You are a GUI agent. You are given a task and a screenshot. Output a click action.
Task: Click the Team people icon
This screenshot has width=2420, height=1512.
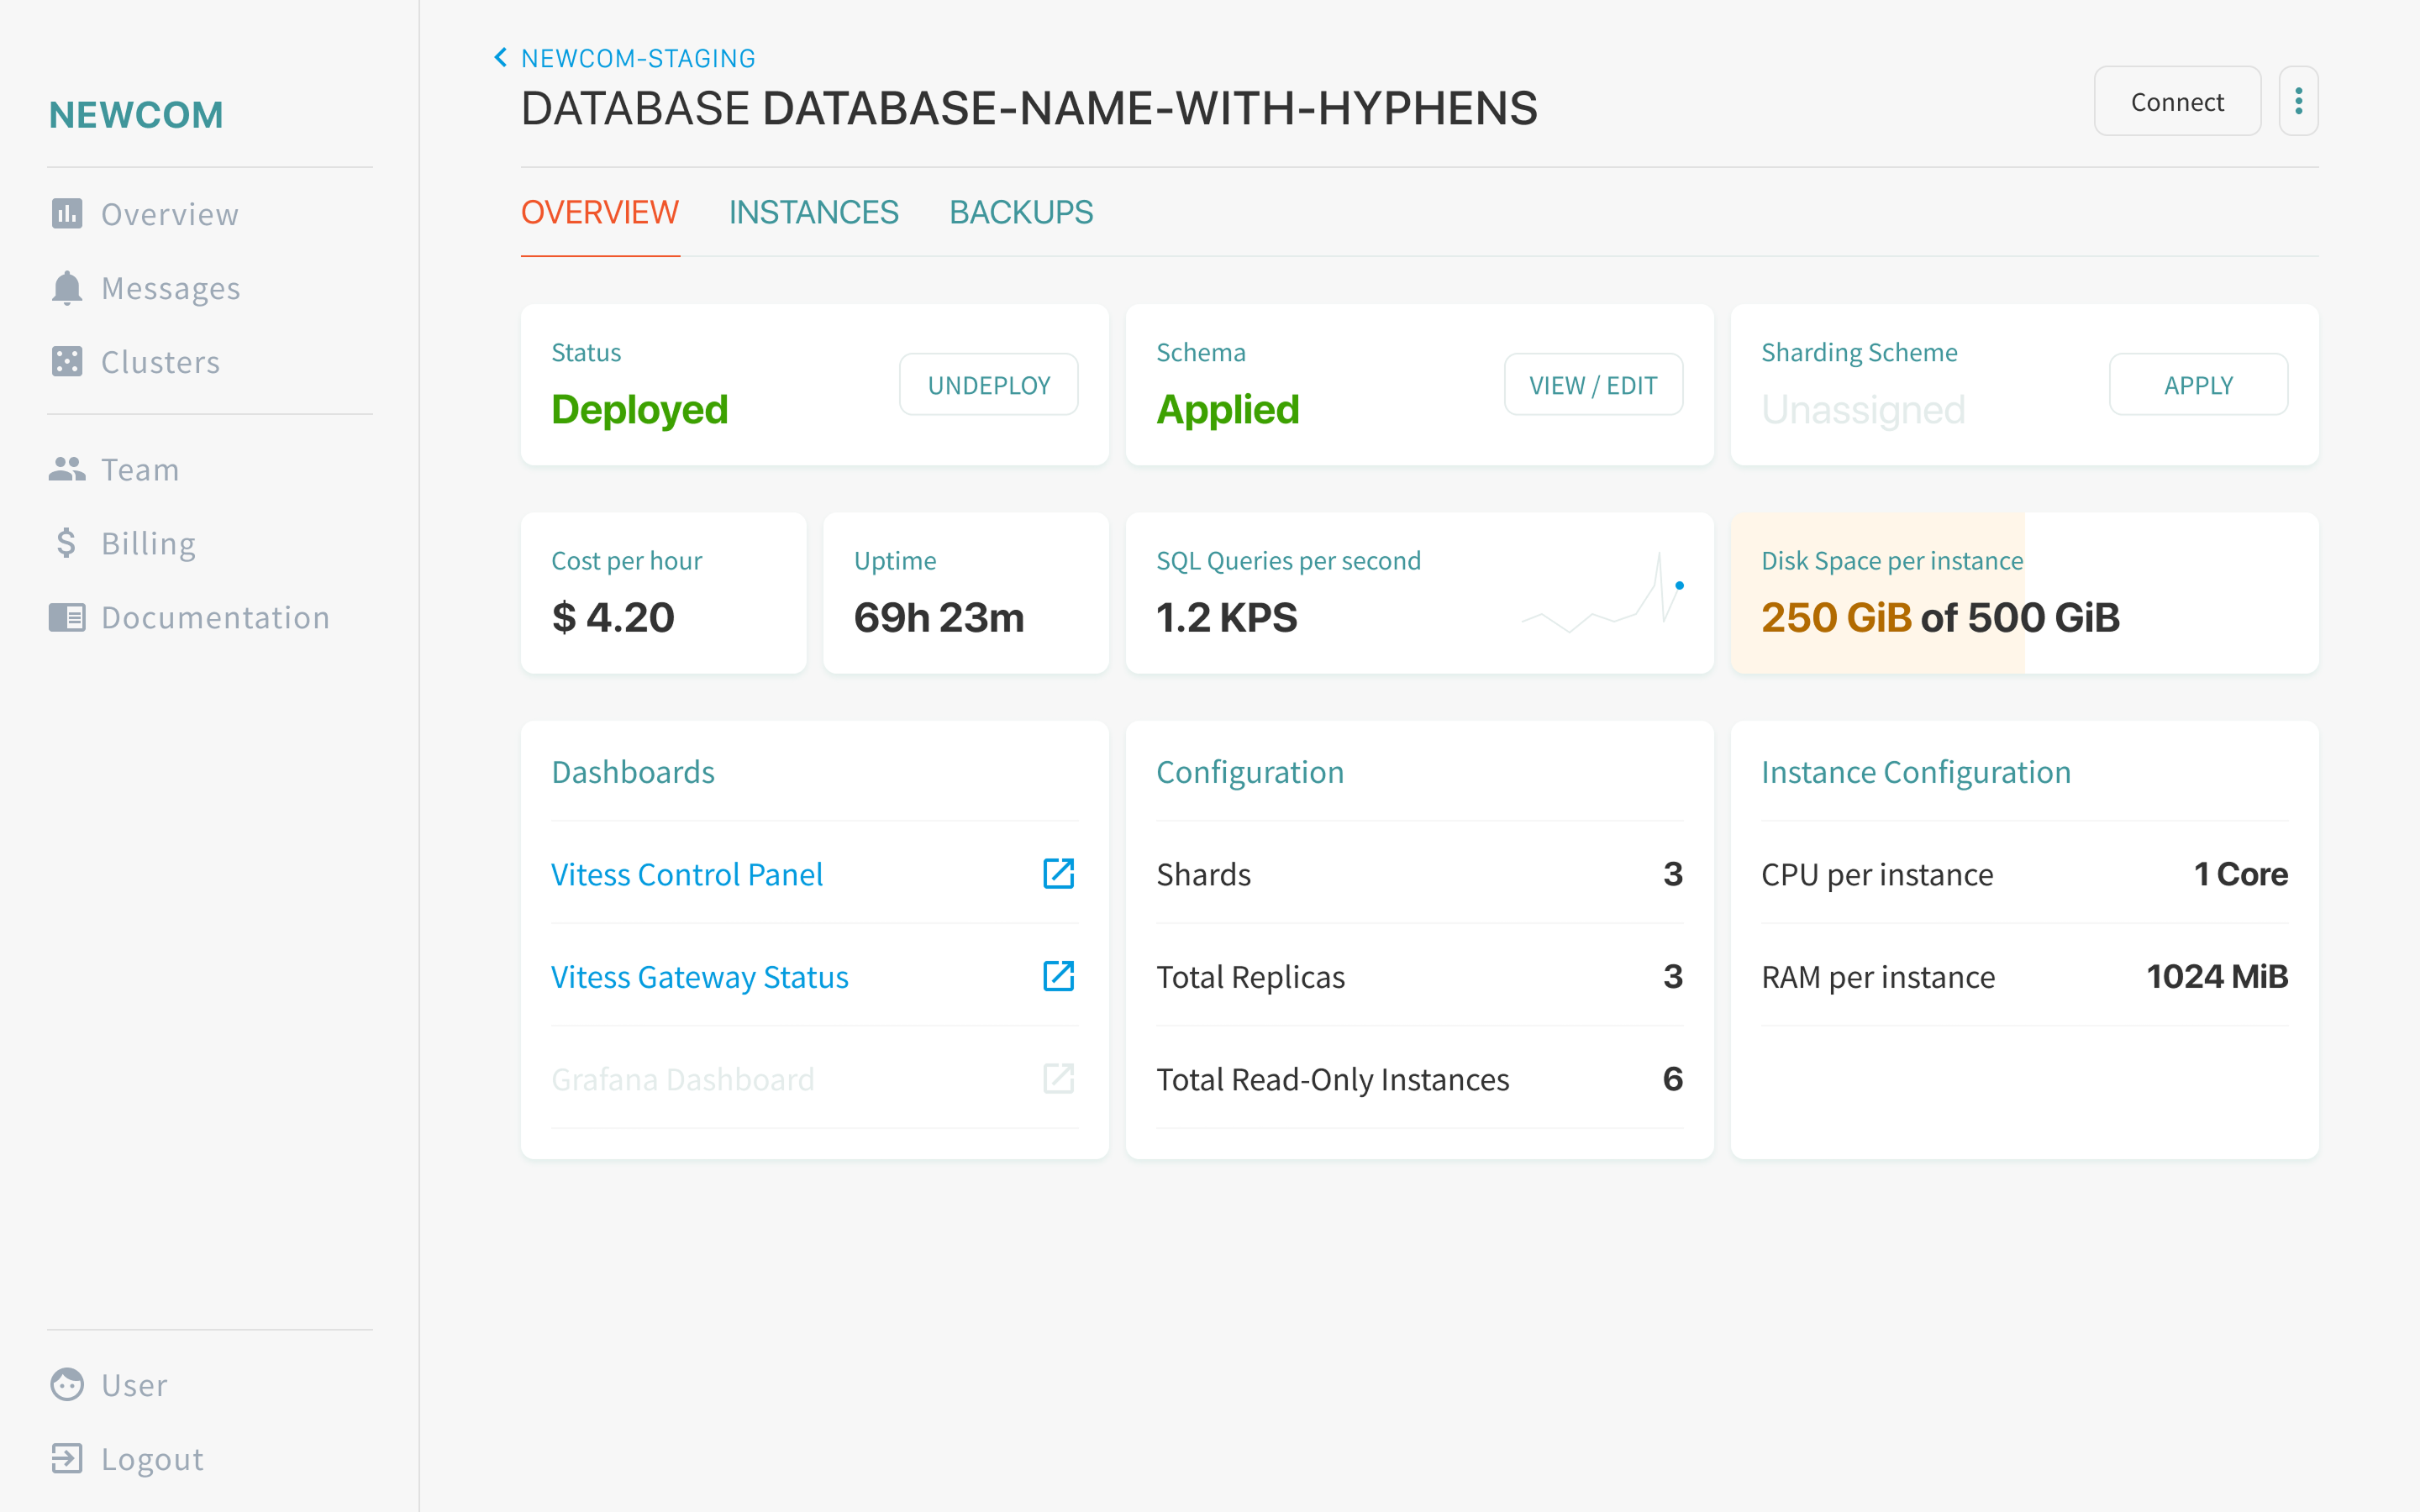(x=67, y=469)
